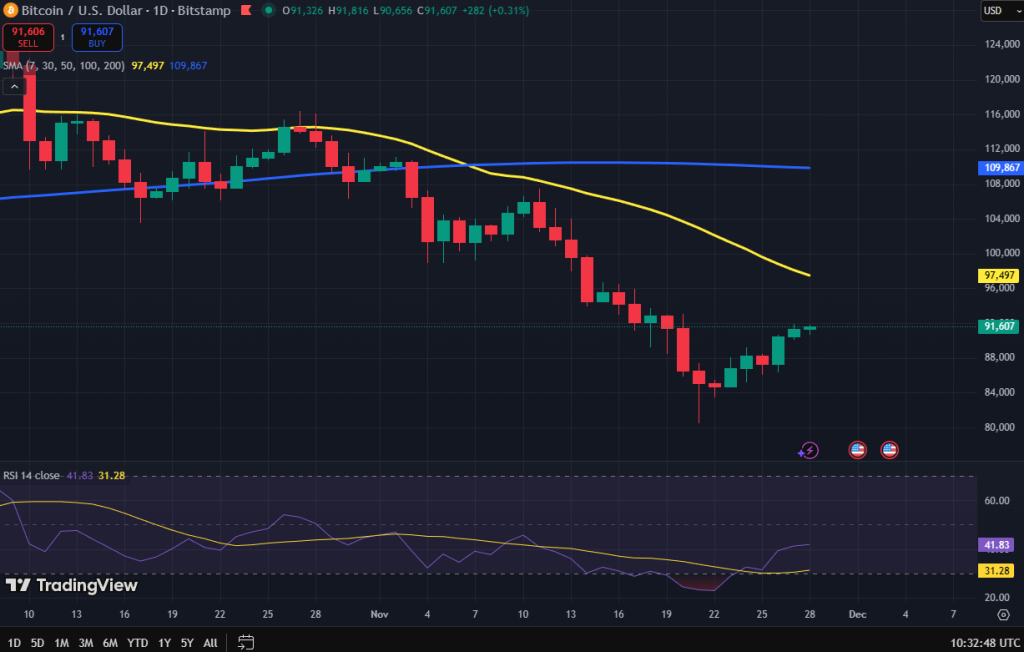Click the RSI 14 close legend label
This screenshot has height=652, width=1024.
coord(31,476)
